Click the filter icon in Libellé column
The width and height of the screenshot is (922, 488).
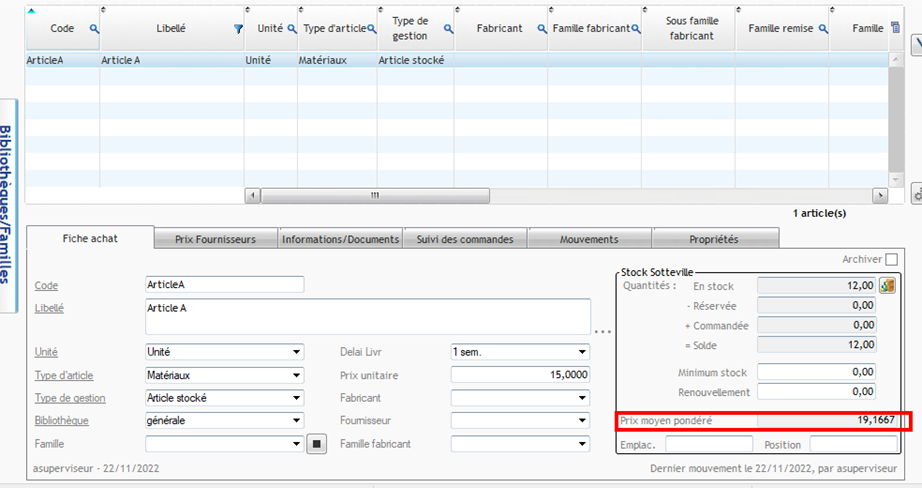click(238, 30)
